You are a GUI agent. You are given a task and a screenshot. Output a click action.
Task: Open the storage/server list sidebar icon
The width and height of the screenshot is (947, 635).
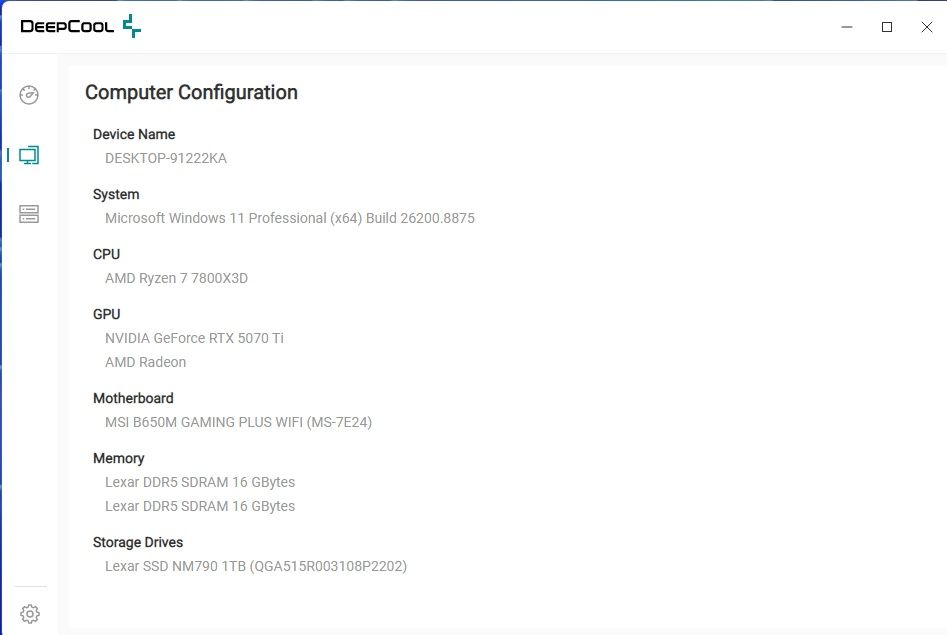29,214
